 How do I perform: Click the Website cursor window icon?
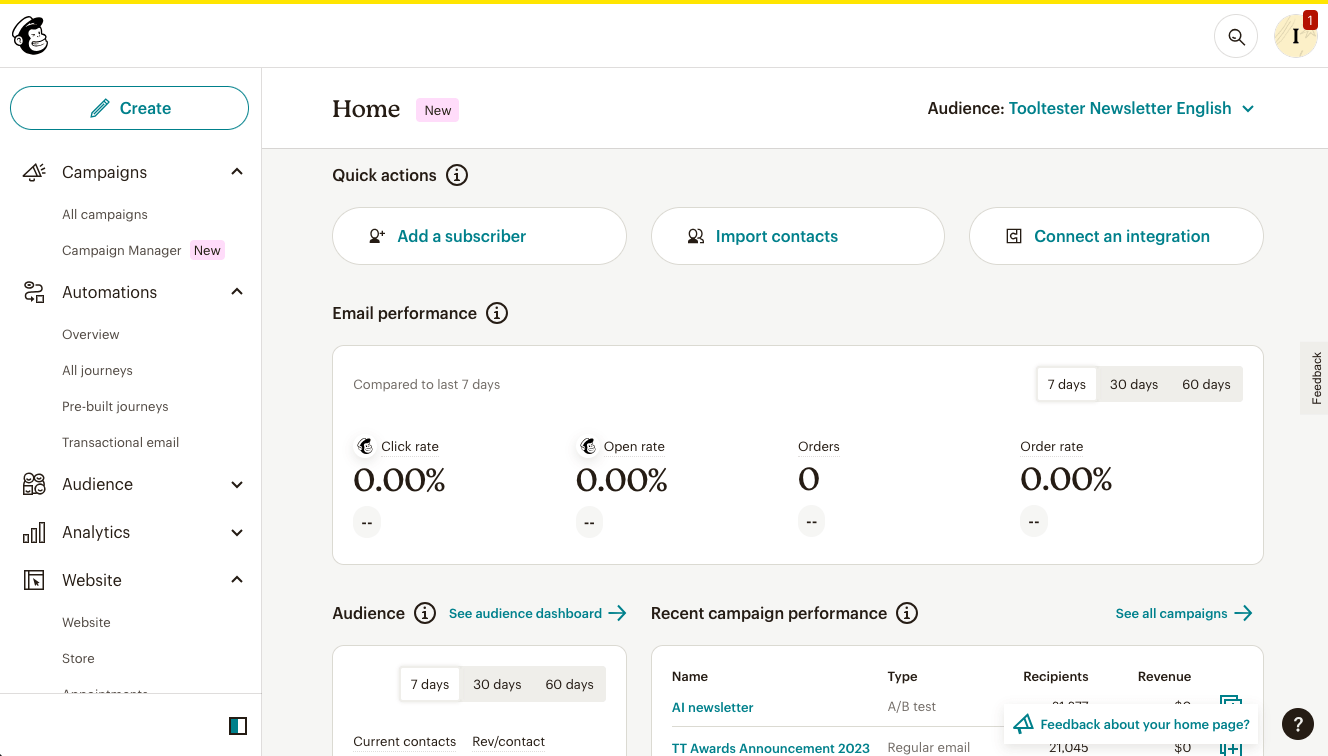click(x=34, y=580)
